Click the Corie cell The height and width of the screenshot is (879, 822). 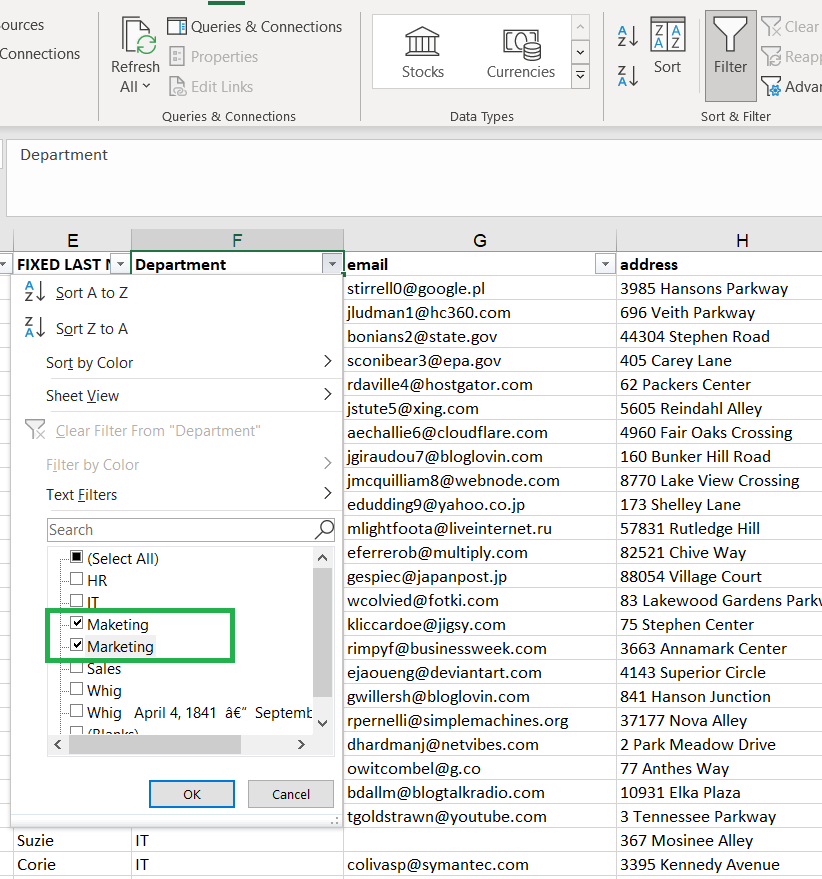(72, 864)
